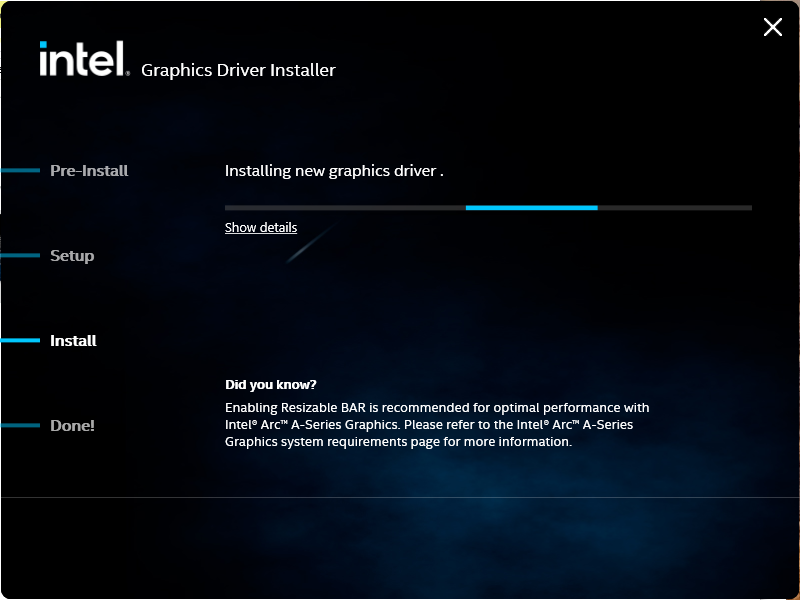Click the Setup step indicator line
The image size is (800, 600).
coord(20,255)
